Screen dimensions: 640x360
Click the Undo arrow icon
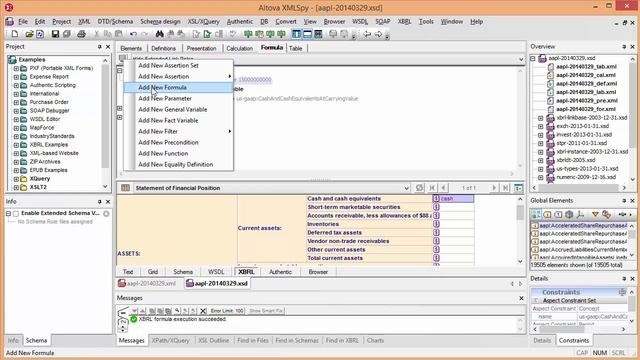coord(133,34)
